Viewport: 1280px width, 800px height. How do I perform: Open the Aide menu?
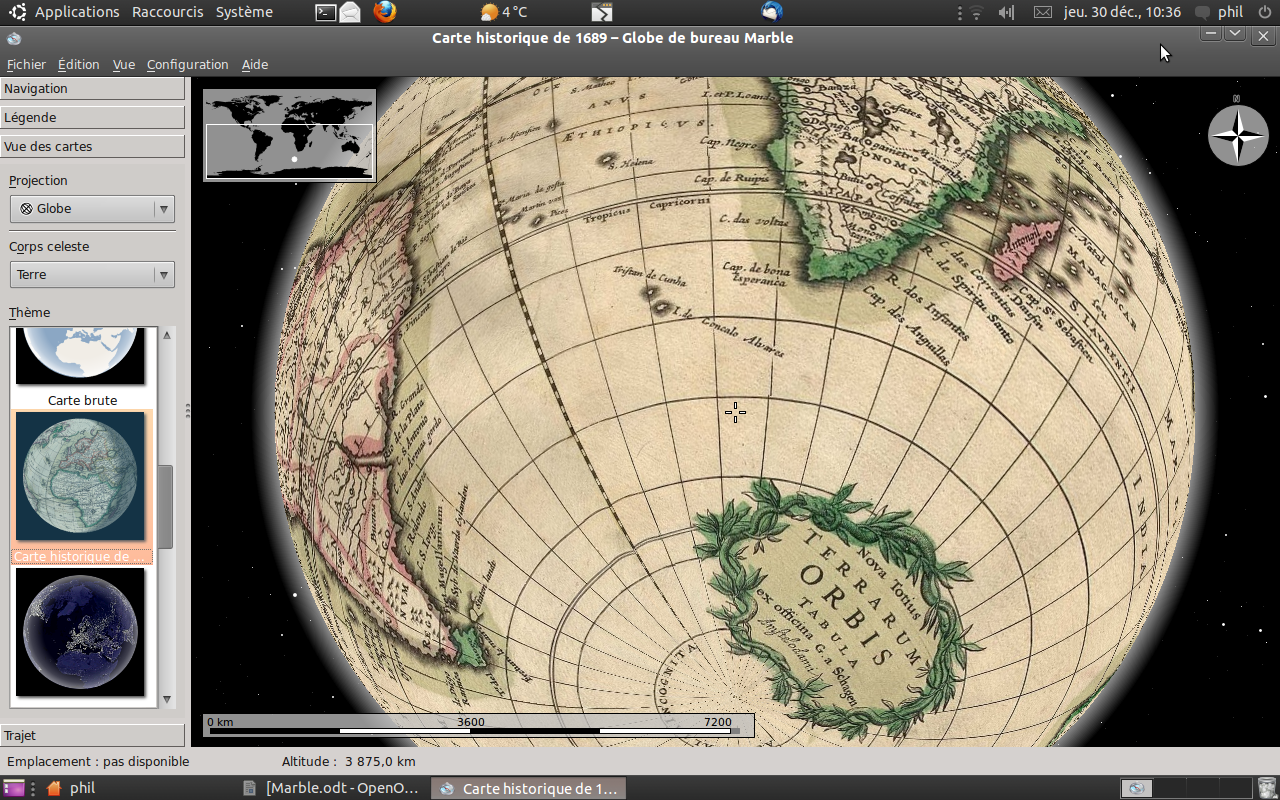(255, 64)
